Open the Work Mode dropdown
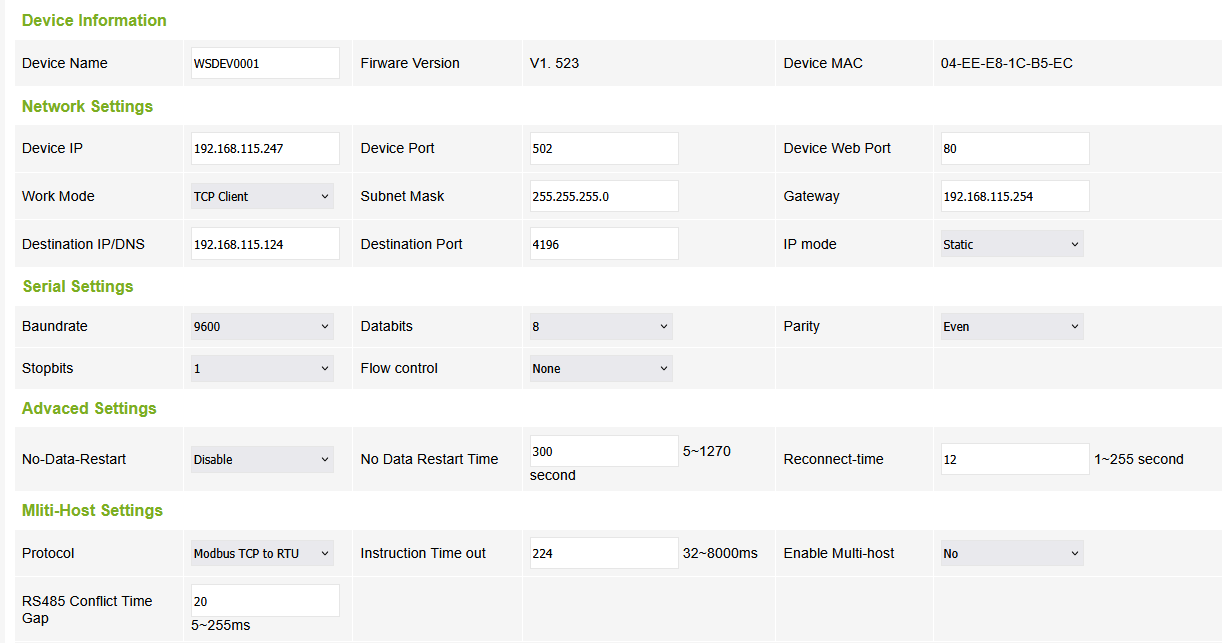1230x643 pixels. point(262,196)
